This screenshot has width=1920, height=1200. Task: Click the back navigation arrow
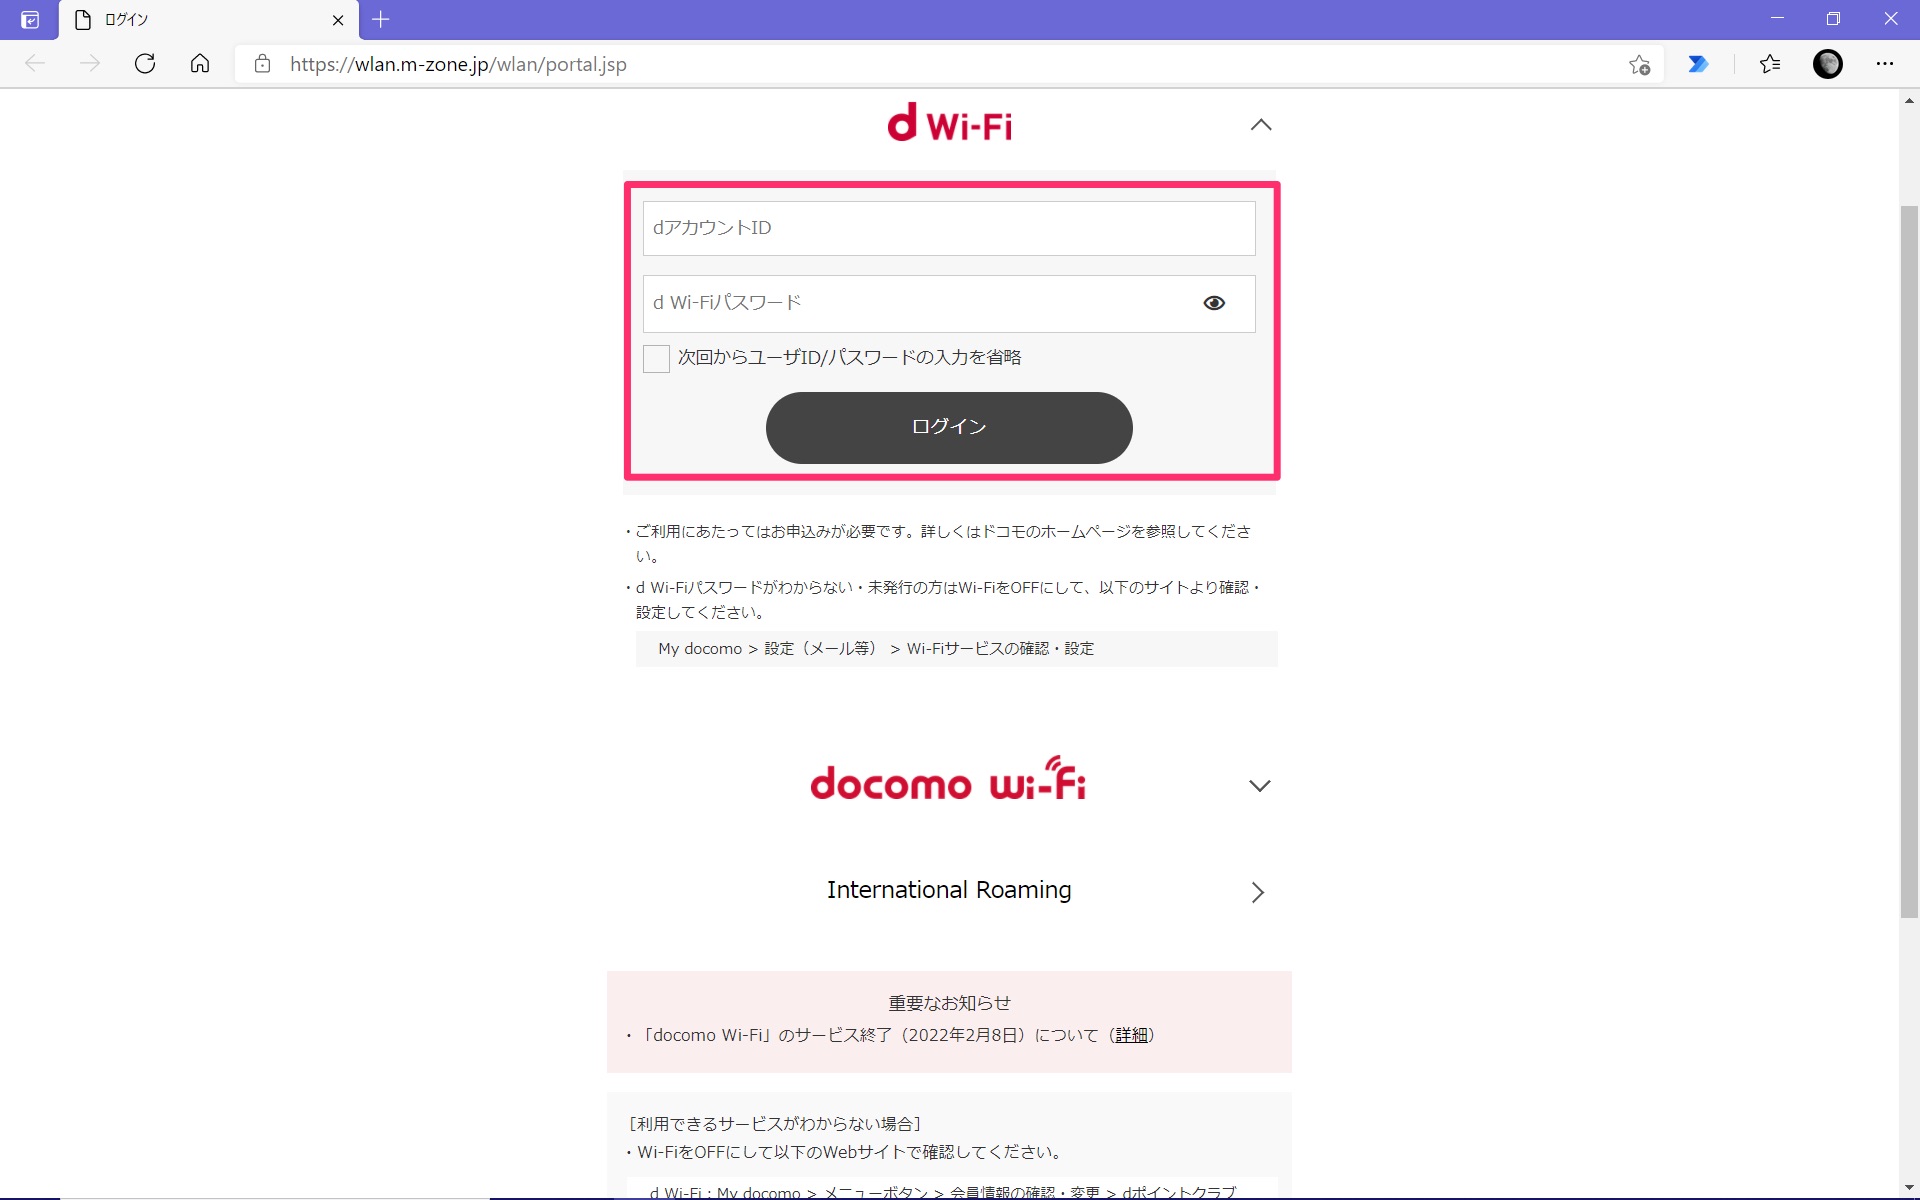pos(35,64)
